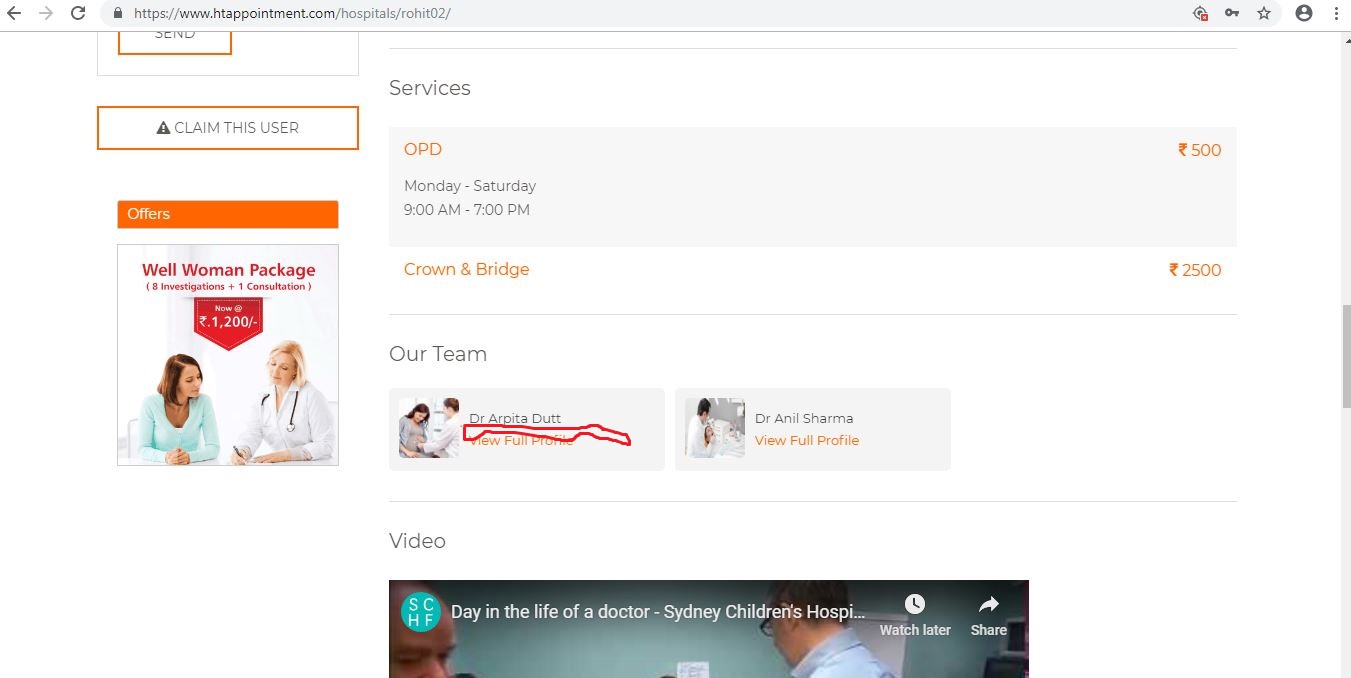This screenshot has width=1351, height=678.
Task: Bookmark this page with the star icon
Action: (1264, 14)
